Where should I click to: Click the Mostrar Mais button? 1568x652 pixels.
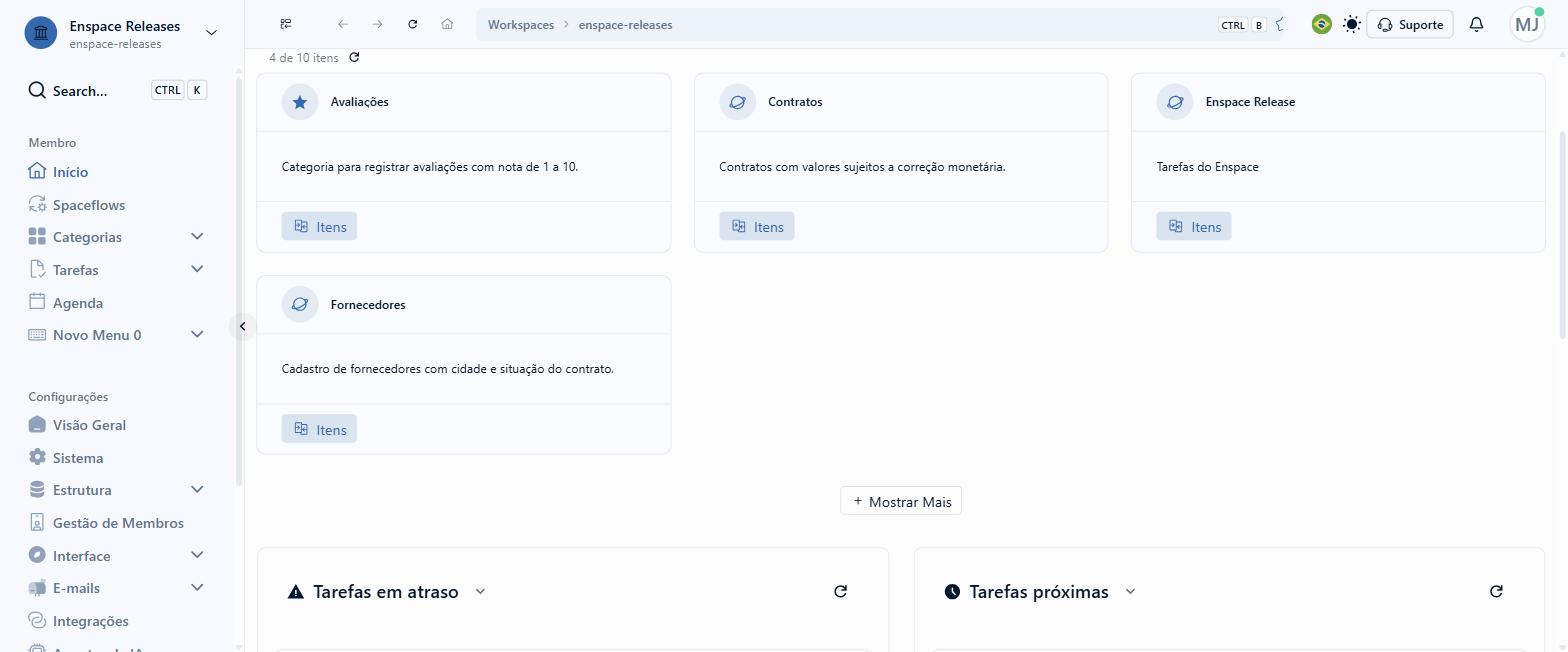point(901,501)
